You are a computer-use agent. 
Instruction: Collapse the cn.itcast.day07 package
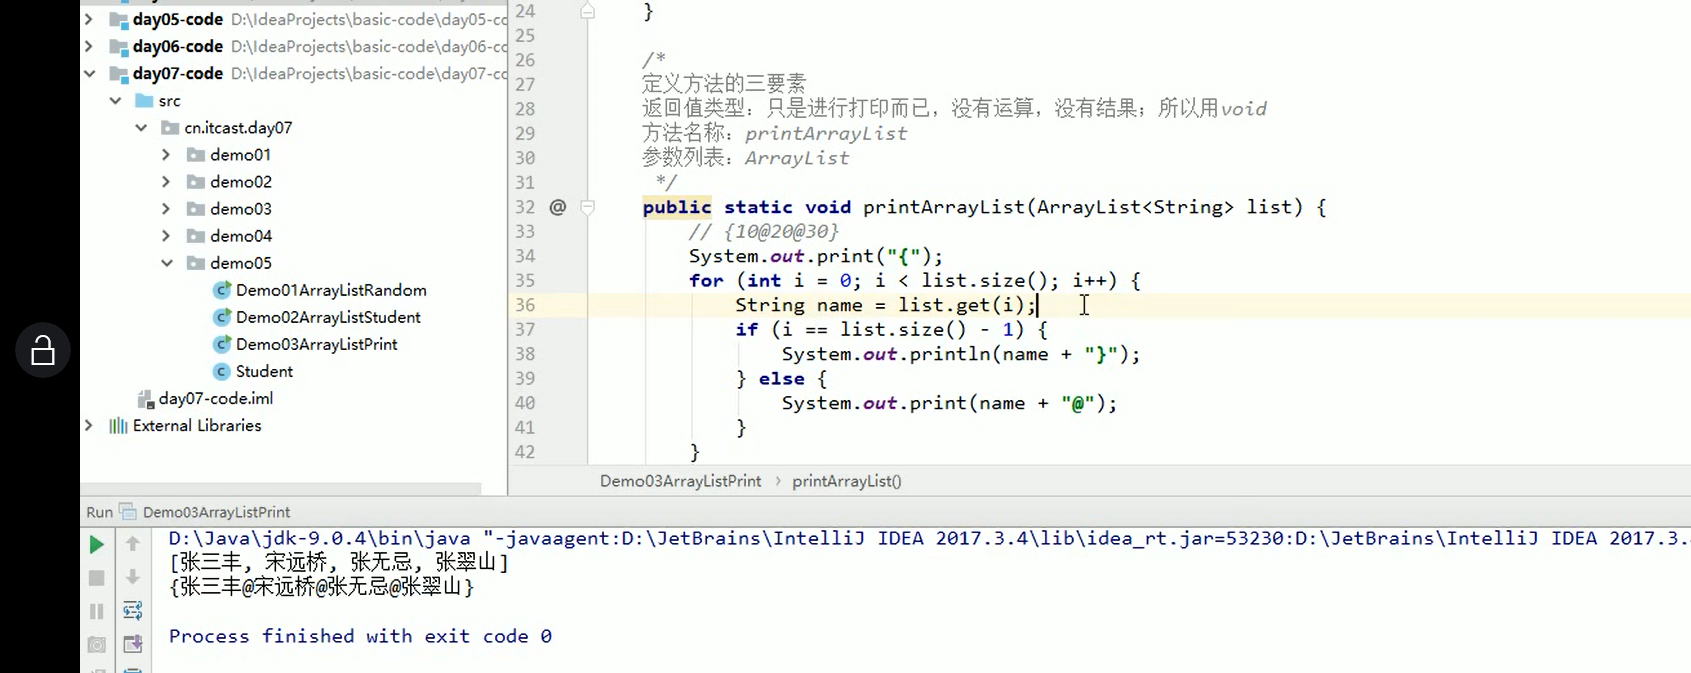tap(141, 127)
